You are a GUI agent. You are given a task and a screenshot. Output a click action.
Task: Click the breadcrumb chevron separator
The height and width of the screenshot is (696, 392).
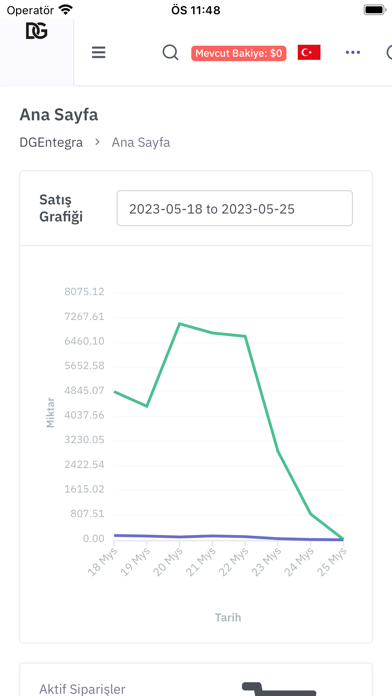pos(97,142)
